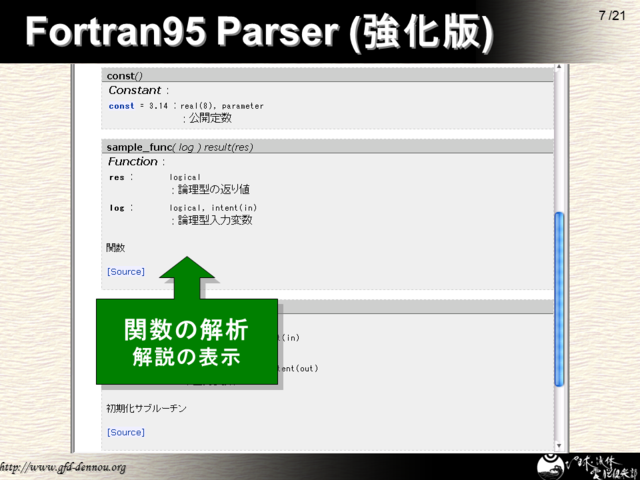Open the Source link below 初期化サブルーチン
This screenshot has height=480, width=640.
[x=125, y=432]
